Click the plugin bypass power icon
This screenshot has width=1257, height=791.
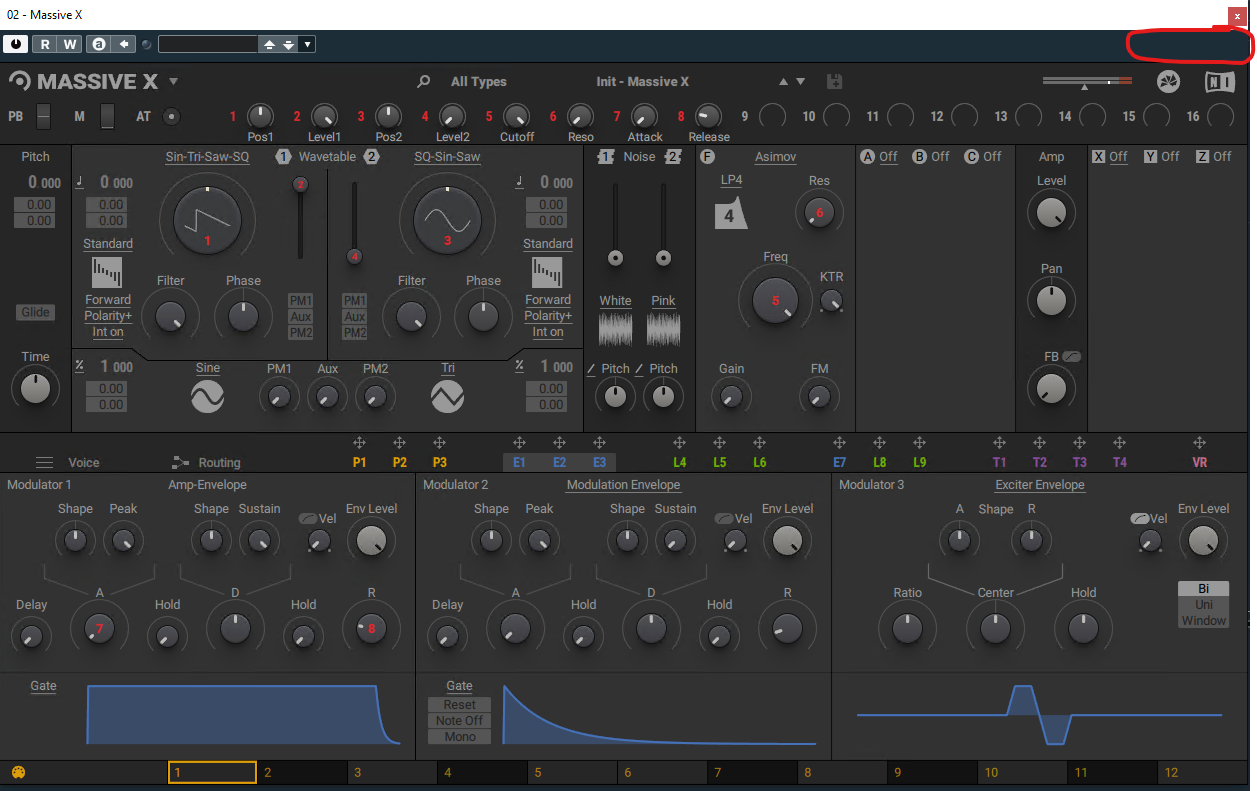click(x=16, y=44)
